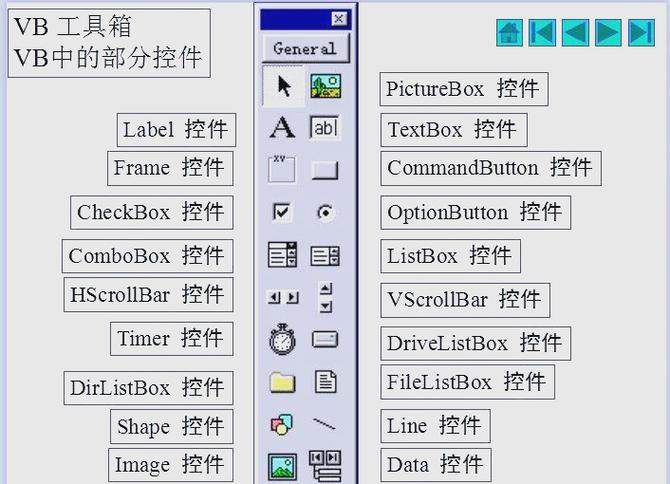This screenshot has height=484, width=670.
Task: Select the Timer stopwatch tool icon
Action: (x=282, y=339)
